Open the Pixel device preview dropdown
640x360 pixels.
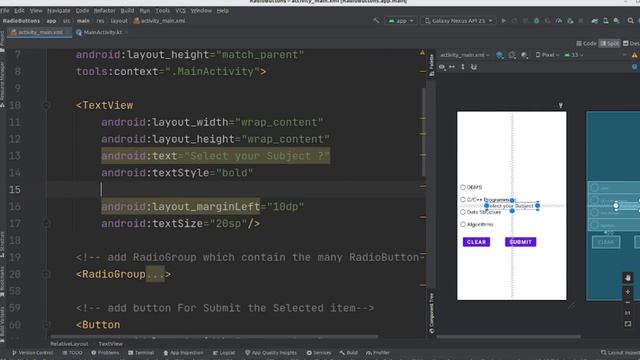click(547, 55)
